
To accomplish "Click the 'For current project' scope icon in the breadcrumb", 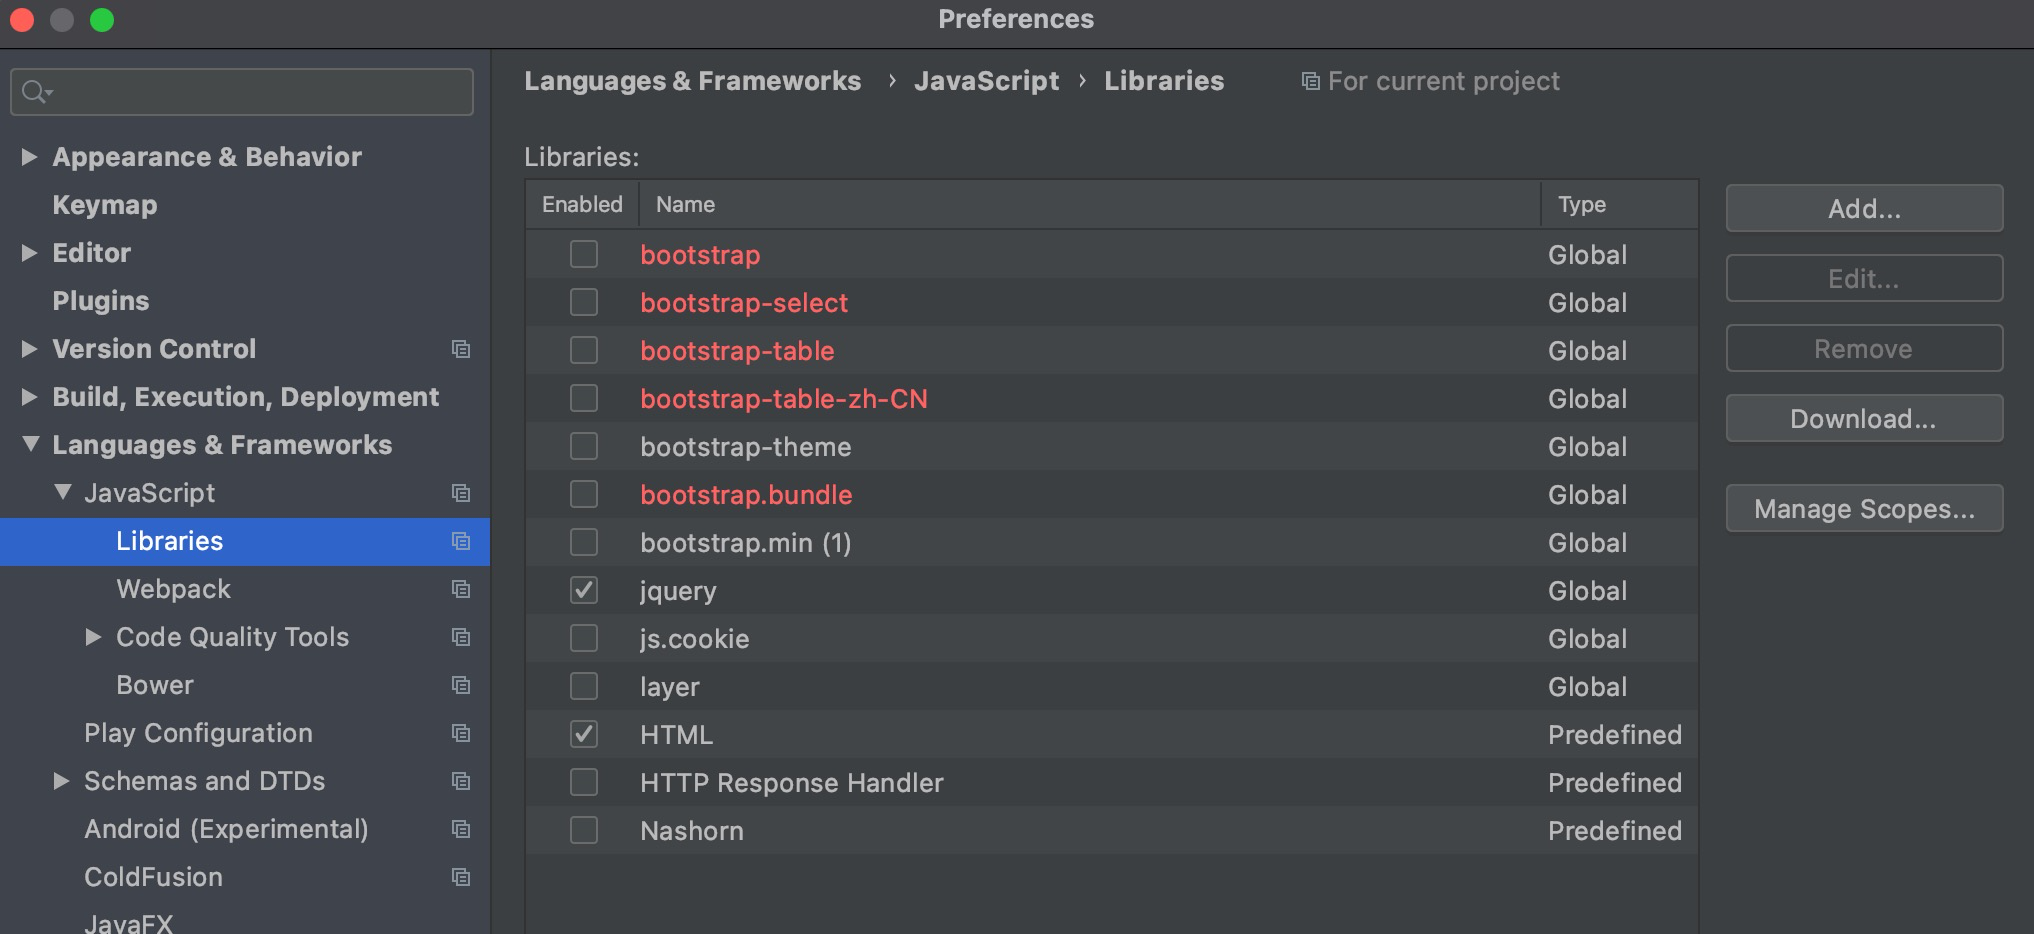I will (x=1310, y=80).
